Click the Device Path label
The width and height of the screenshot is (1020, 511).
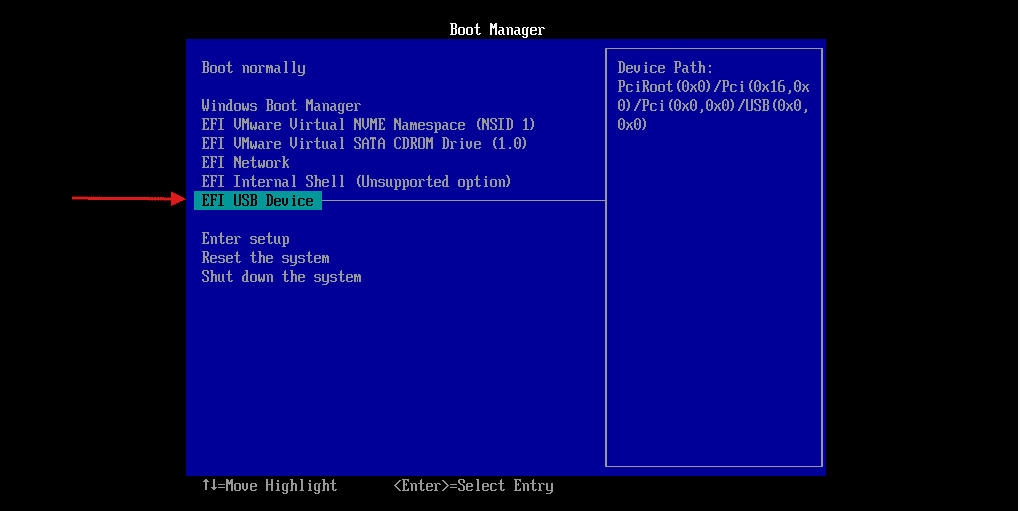(665, 68)
